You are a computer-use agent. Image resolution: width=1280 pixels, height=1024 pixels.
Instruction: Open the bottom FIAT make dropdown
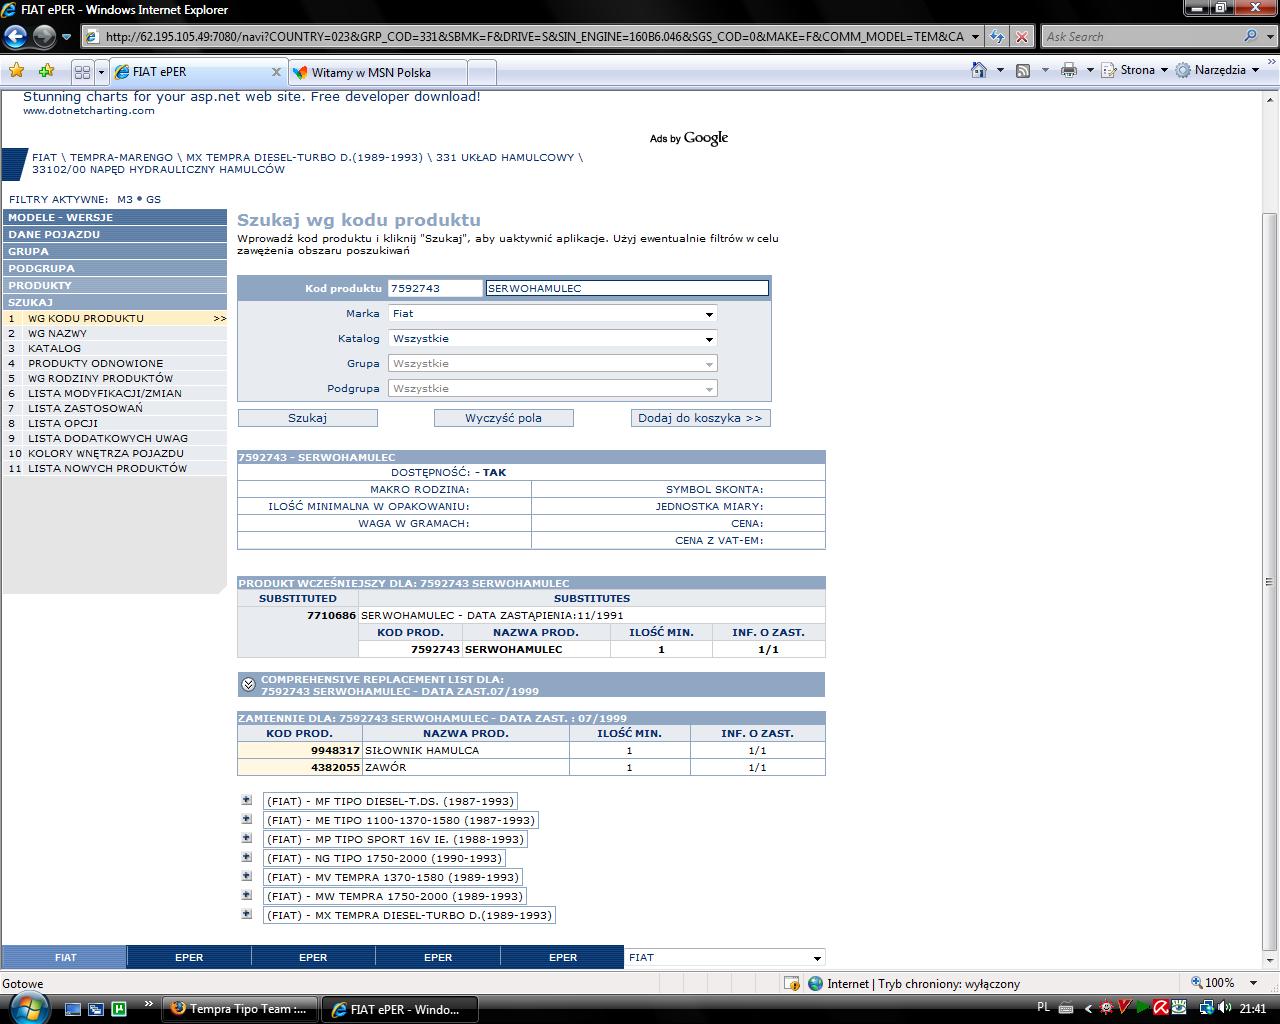tap(725, 957)
